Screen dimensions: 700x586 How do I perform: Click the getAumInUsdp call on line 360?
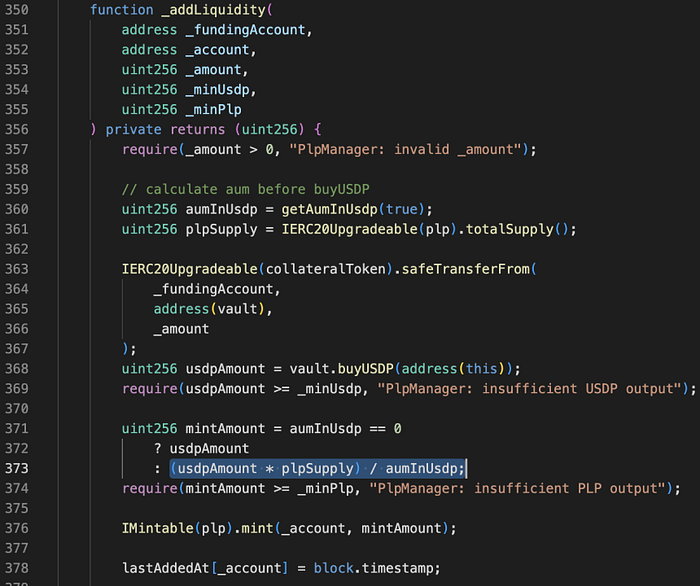tap(329, 209)
